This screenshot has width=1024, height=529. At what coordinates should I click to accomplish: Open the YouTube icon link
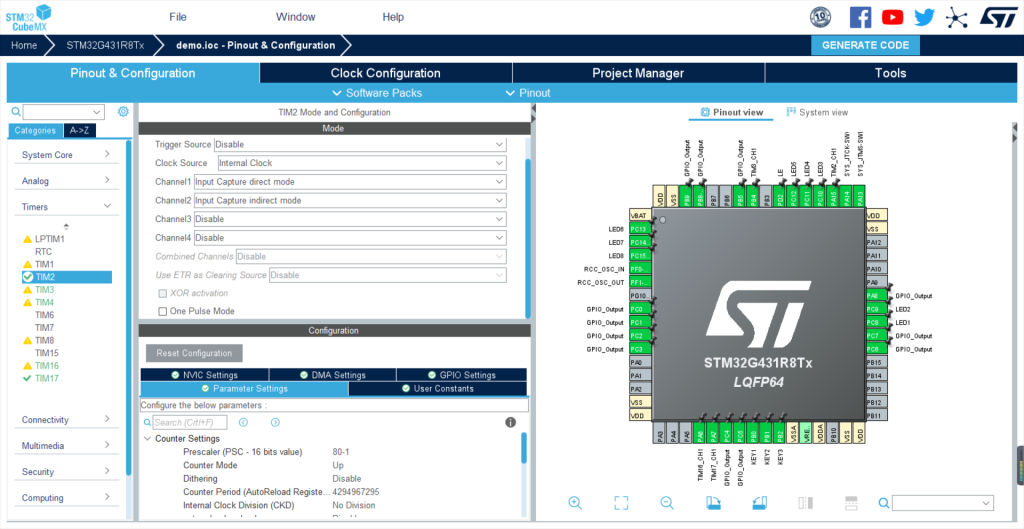[892, 17]
